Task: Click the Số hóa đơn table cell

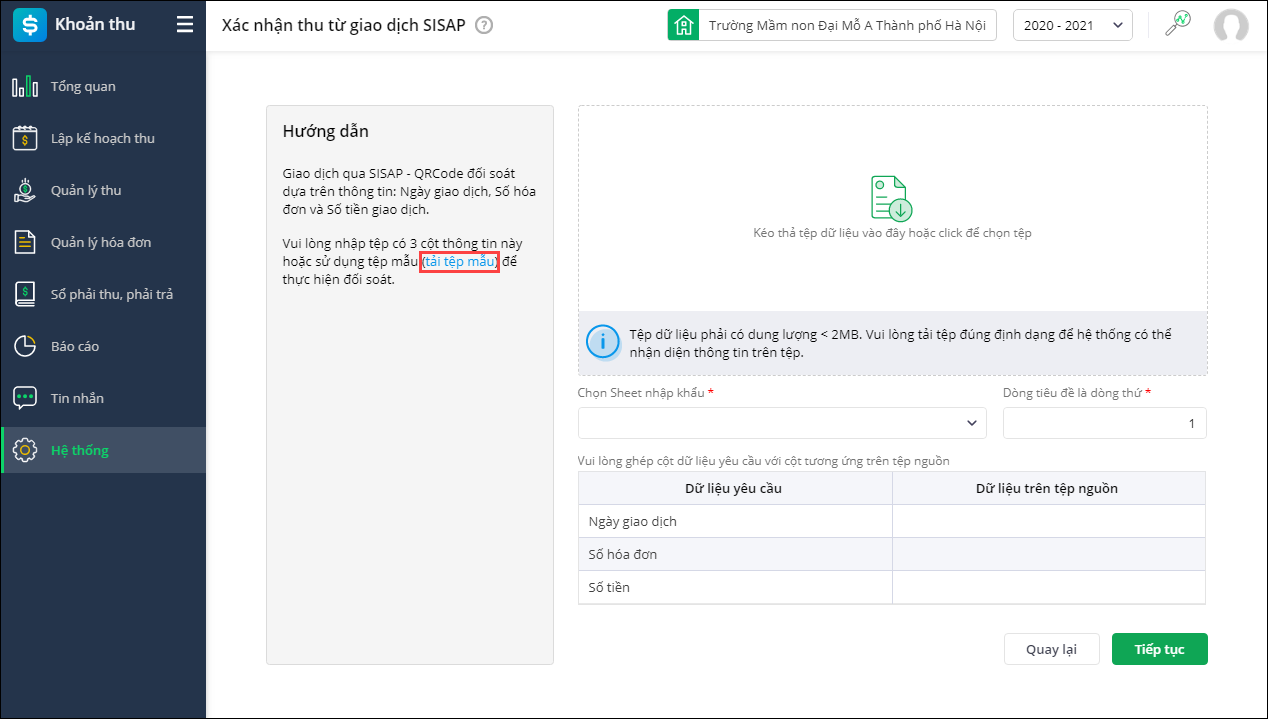Action: click(x=735, y=554)
